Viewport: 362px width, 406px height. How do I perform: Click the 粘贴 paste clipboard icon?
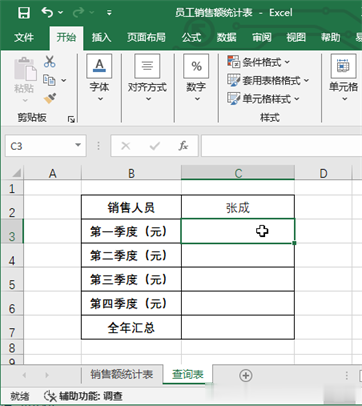(25, 69)
